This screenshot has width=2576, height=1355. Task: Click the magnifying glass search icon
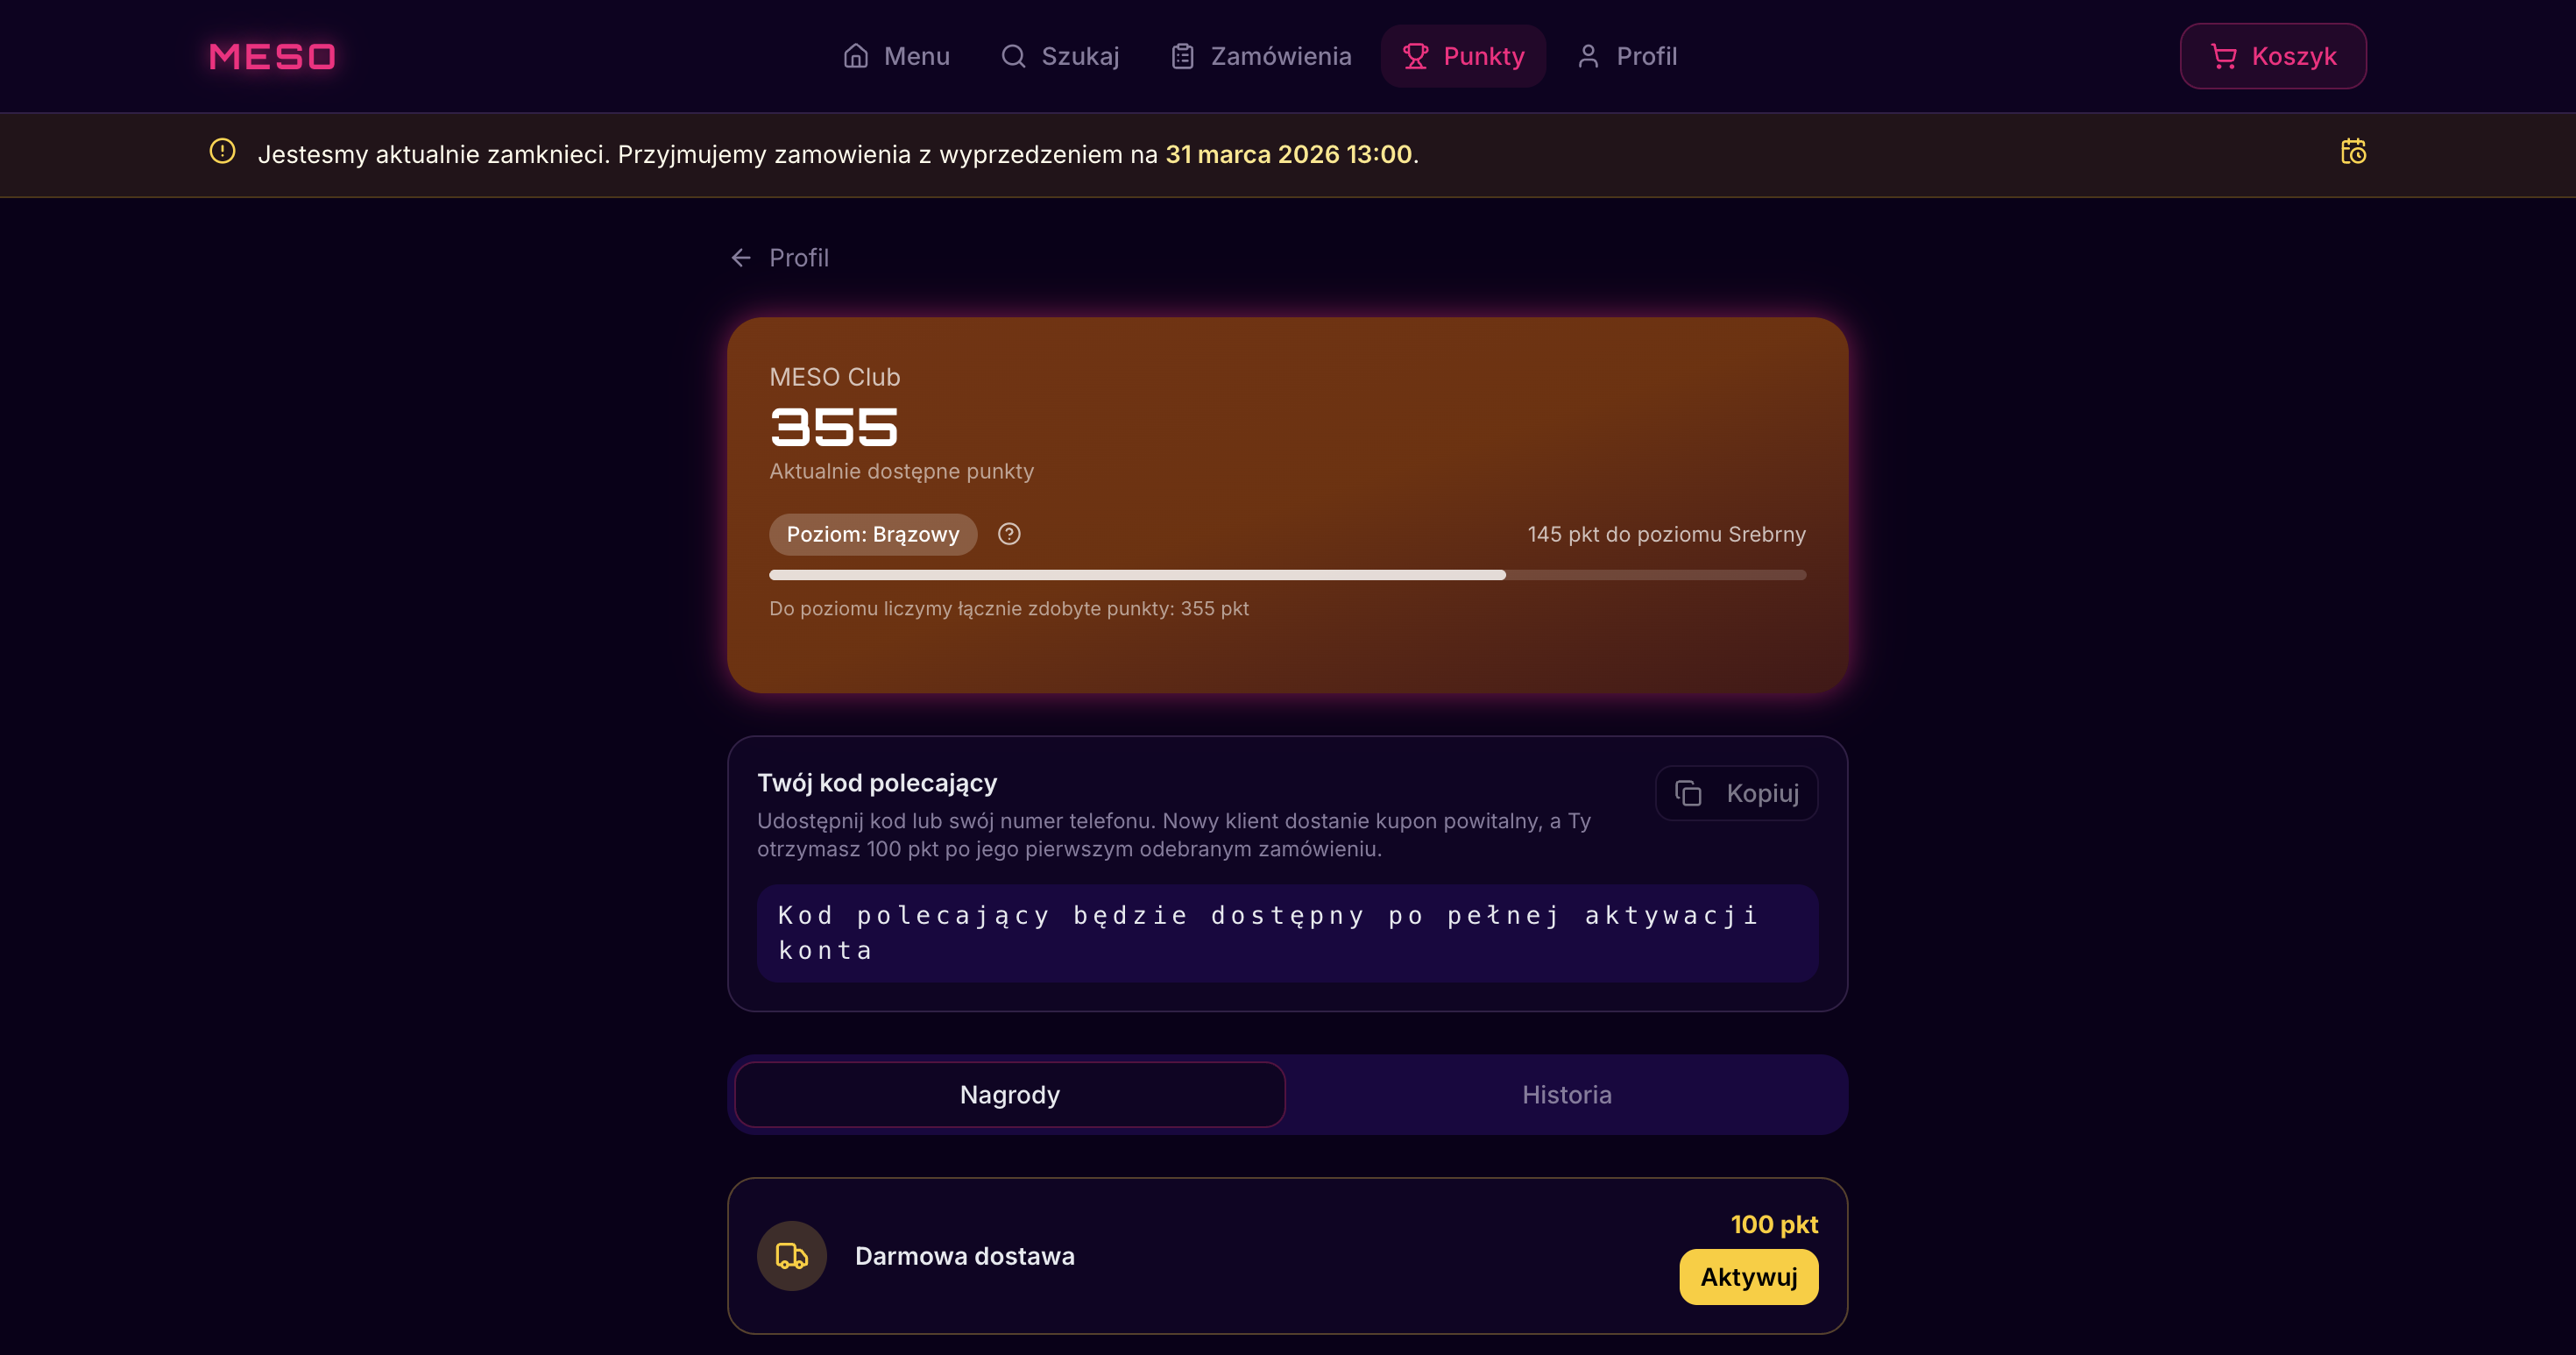click(1013, 56)
